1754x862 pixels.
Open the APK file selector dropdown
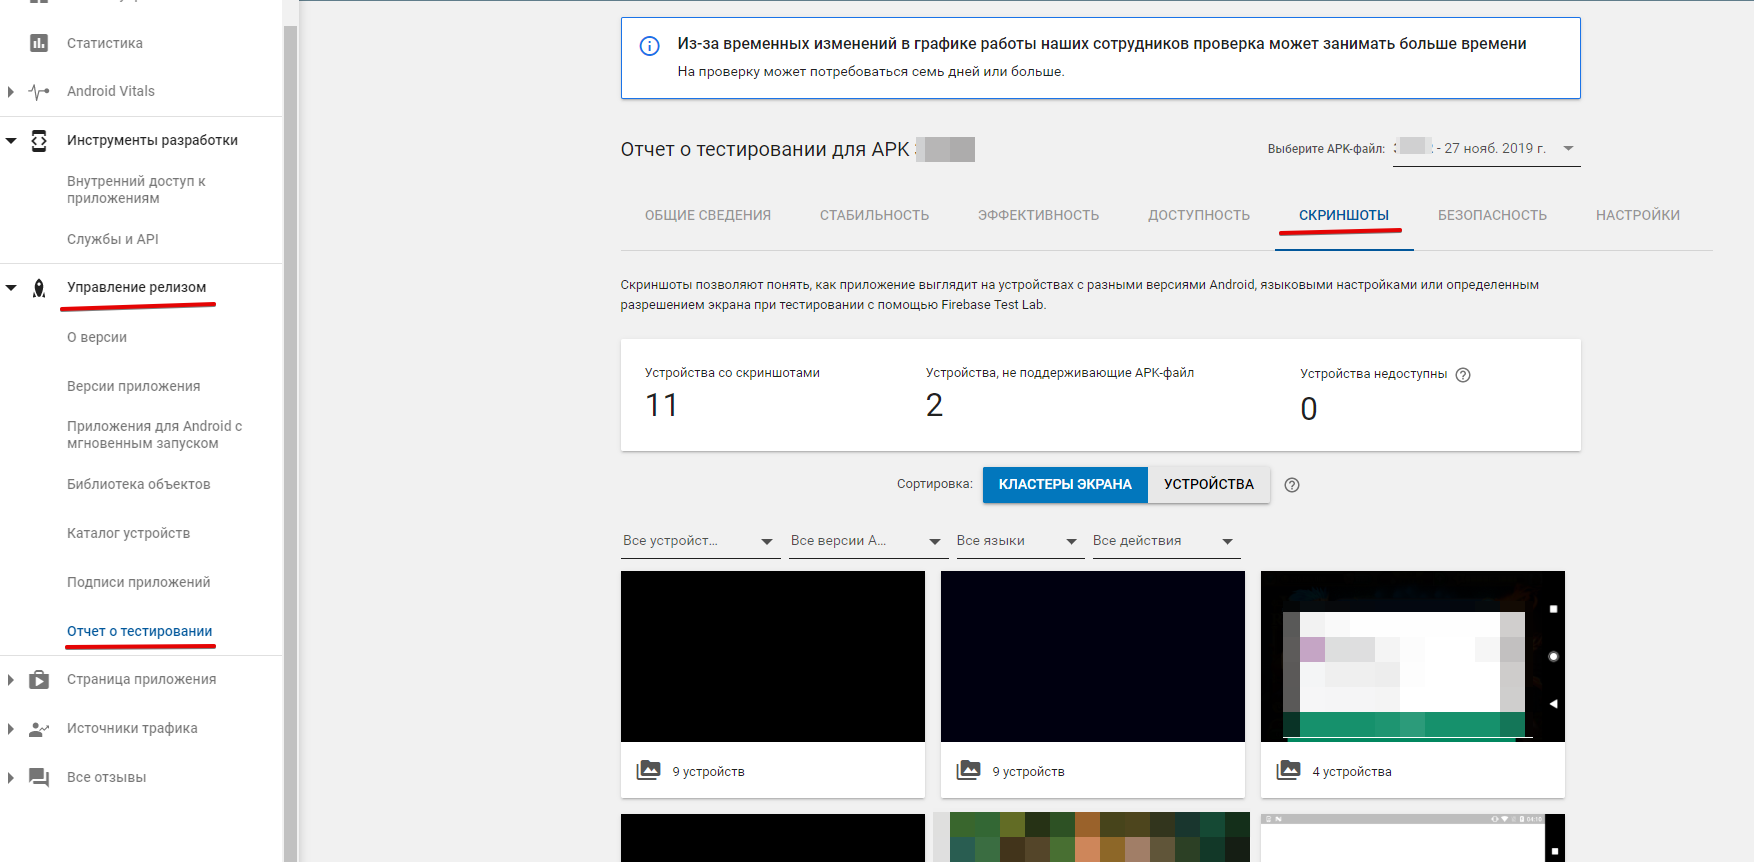pos(1486,148)
